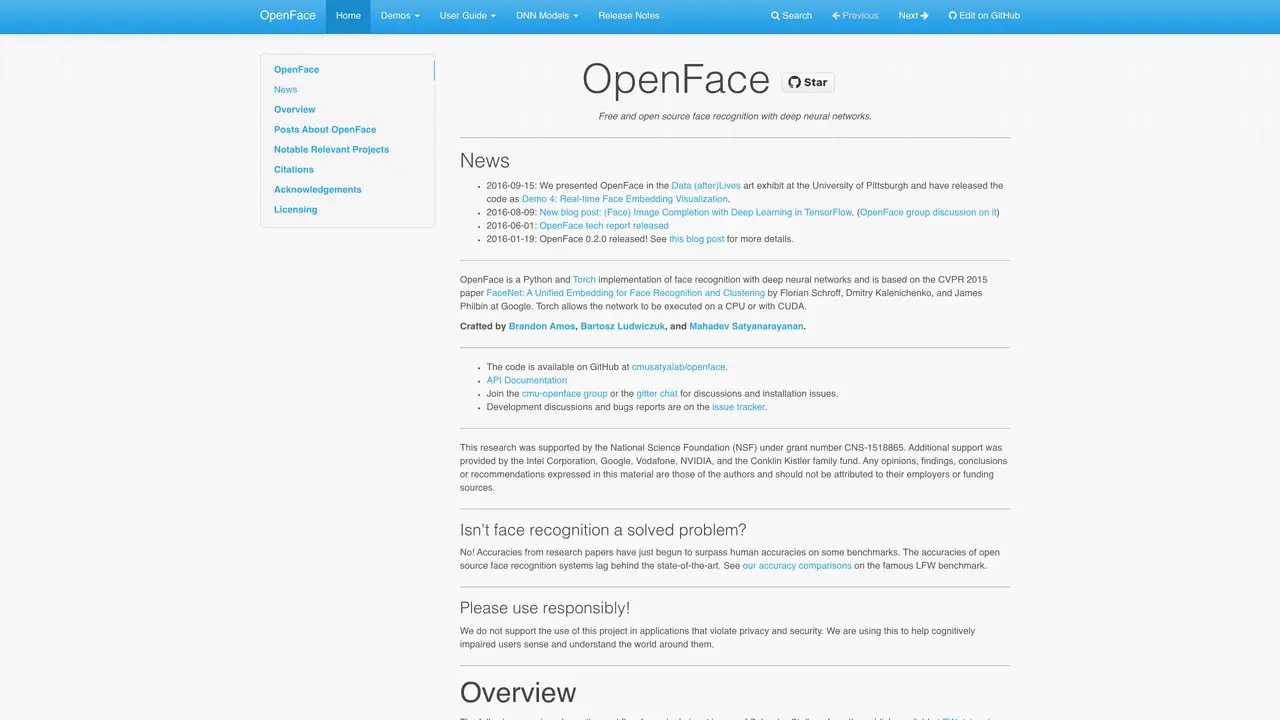Go to the Next page arrow

tap(913, 16)
